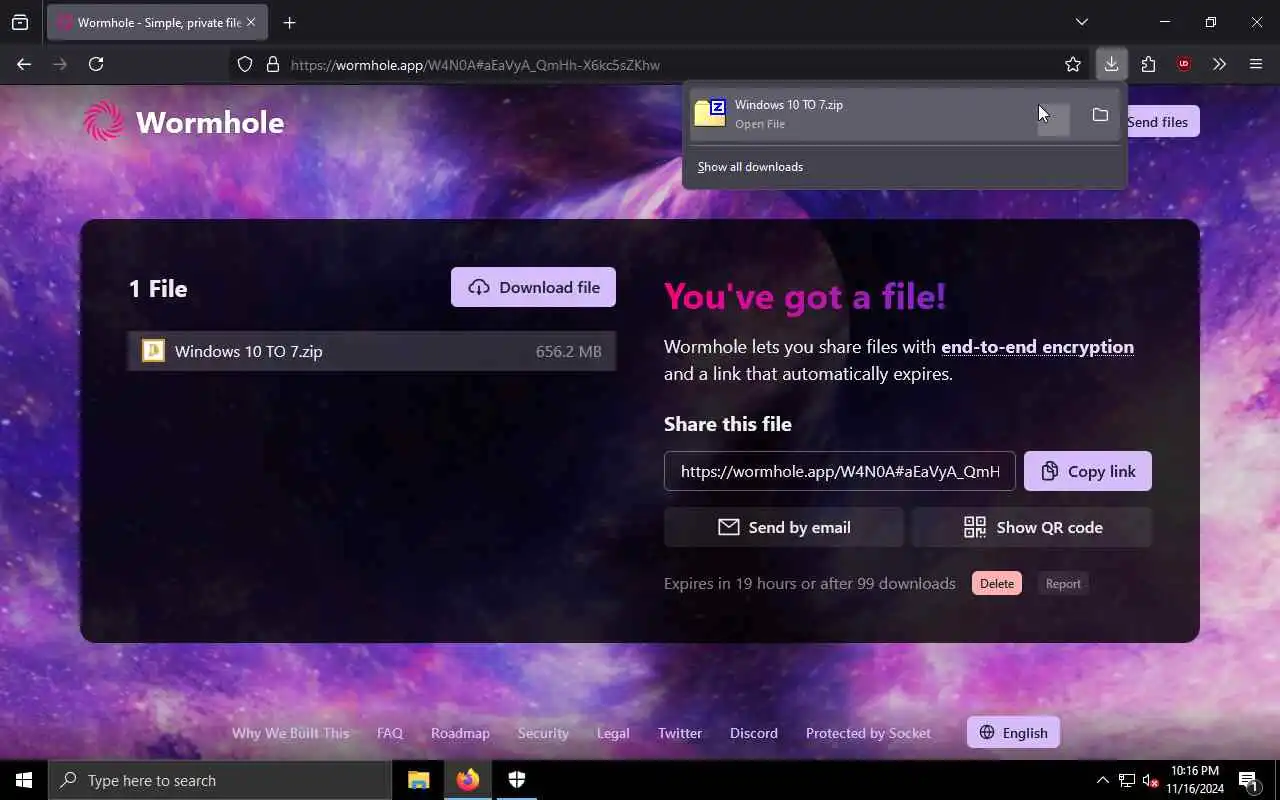Open the Firefox application hamburger menu
The image size is (1280, 800).
[x=1256, y=64]
